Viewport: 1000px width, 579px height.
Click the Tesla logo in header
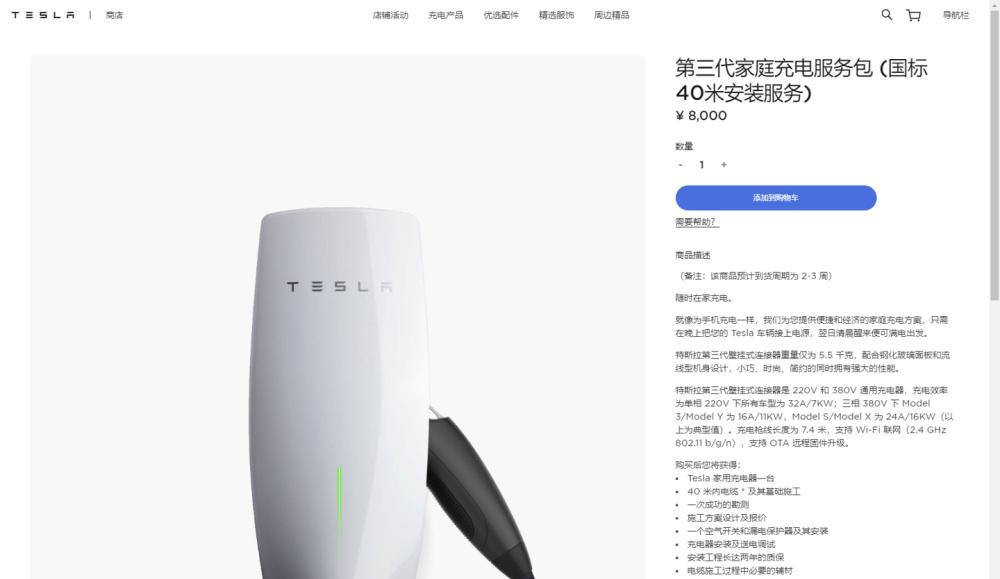(x=43, y=15)
